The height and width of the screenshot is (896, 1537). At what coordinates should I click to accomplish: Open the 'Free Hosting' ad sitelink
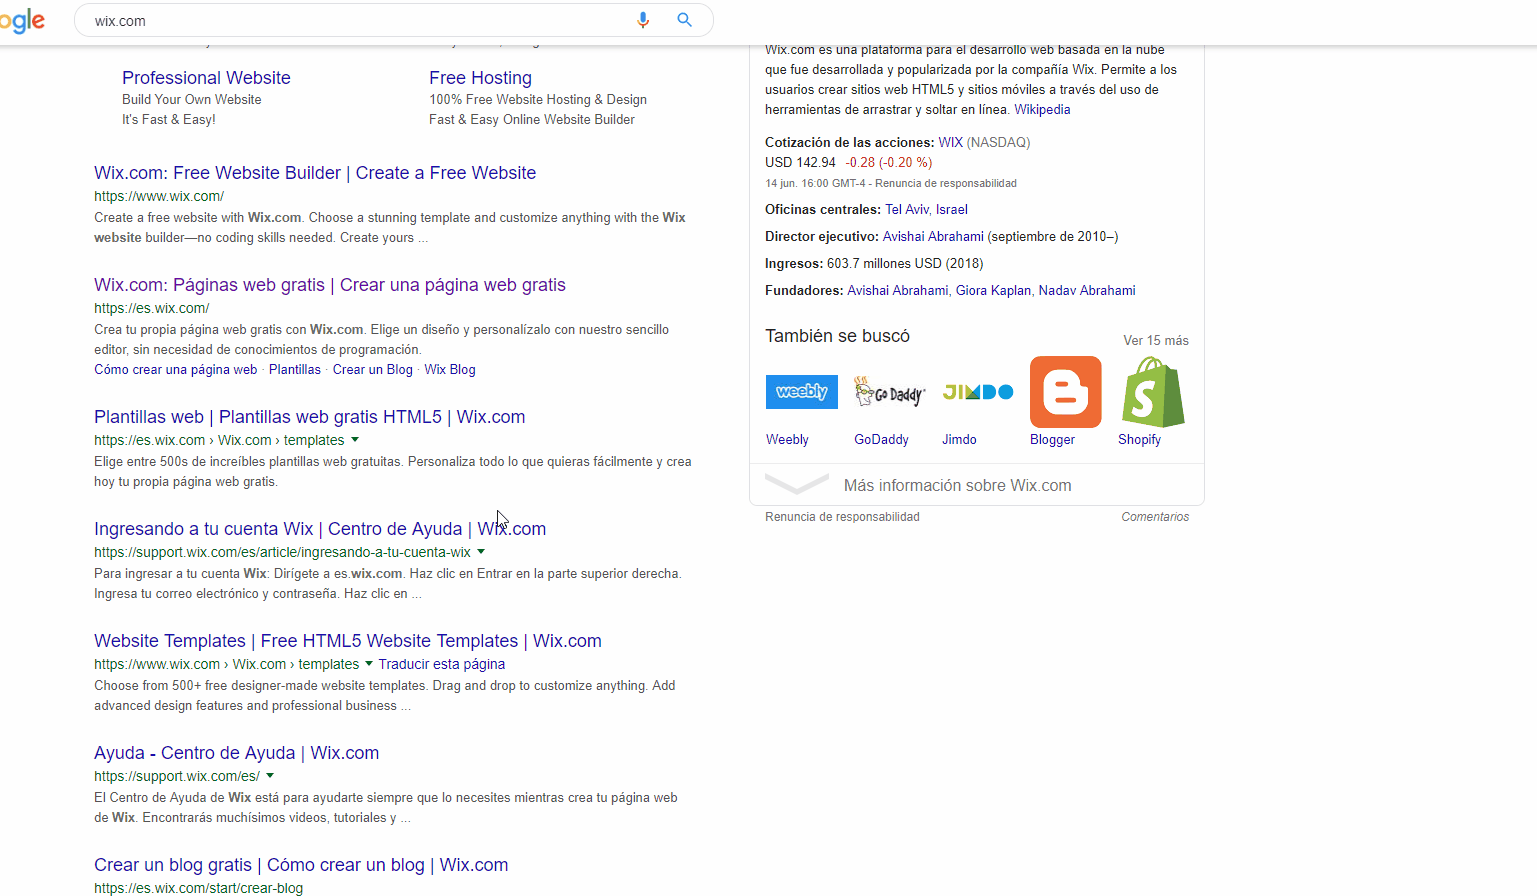480,78
